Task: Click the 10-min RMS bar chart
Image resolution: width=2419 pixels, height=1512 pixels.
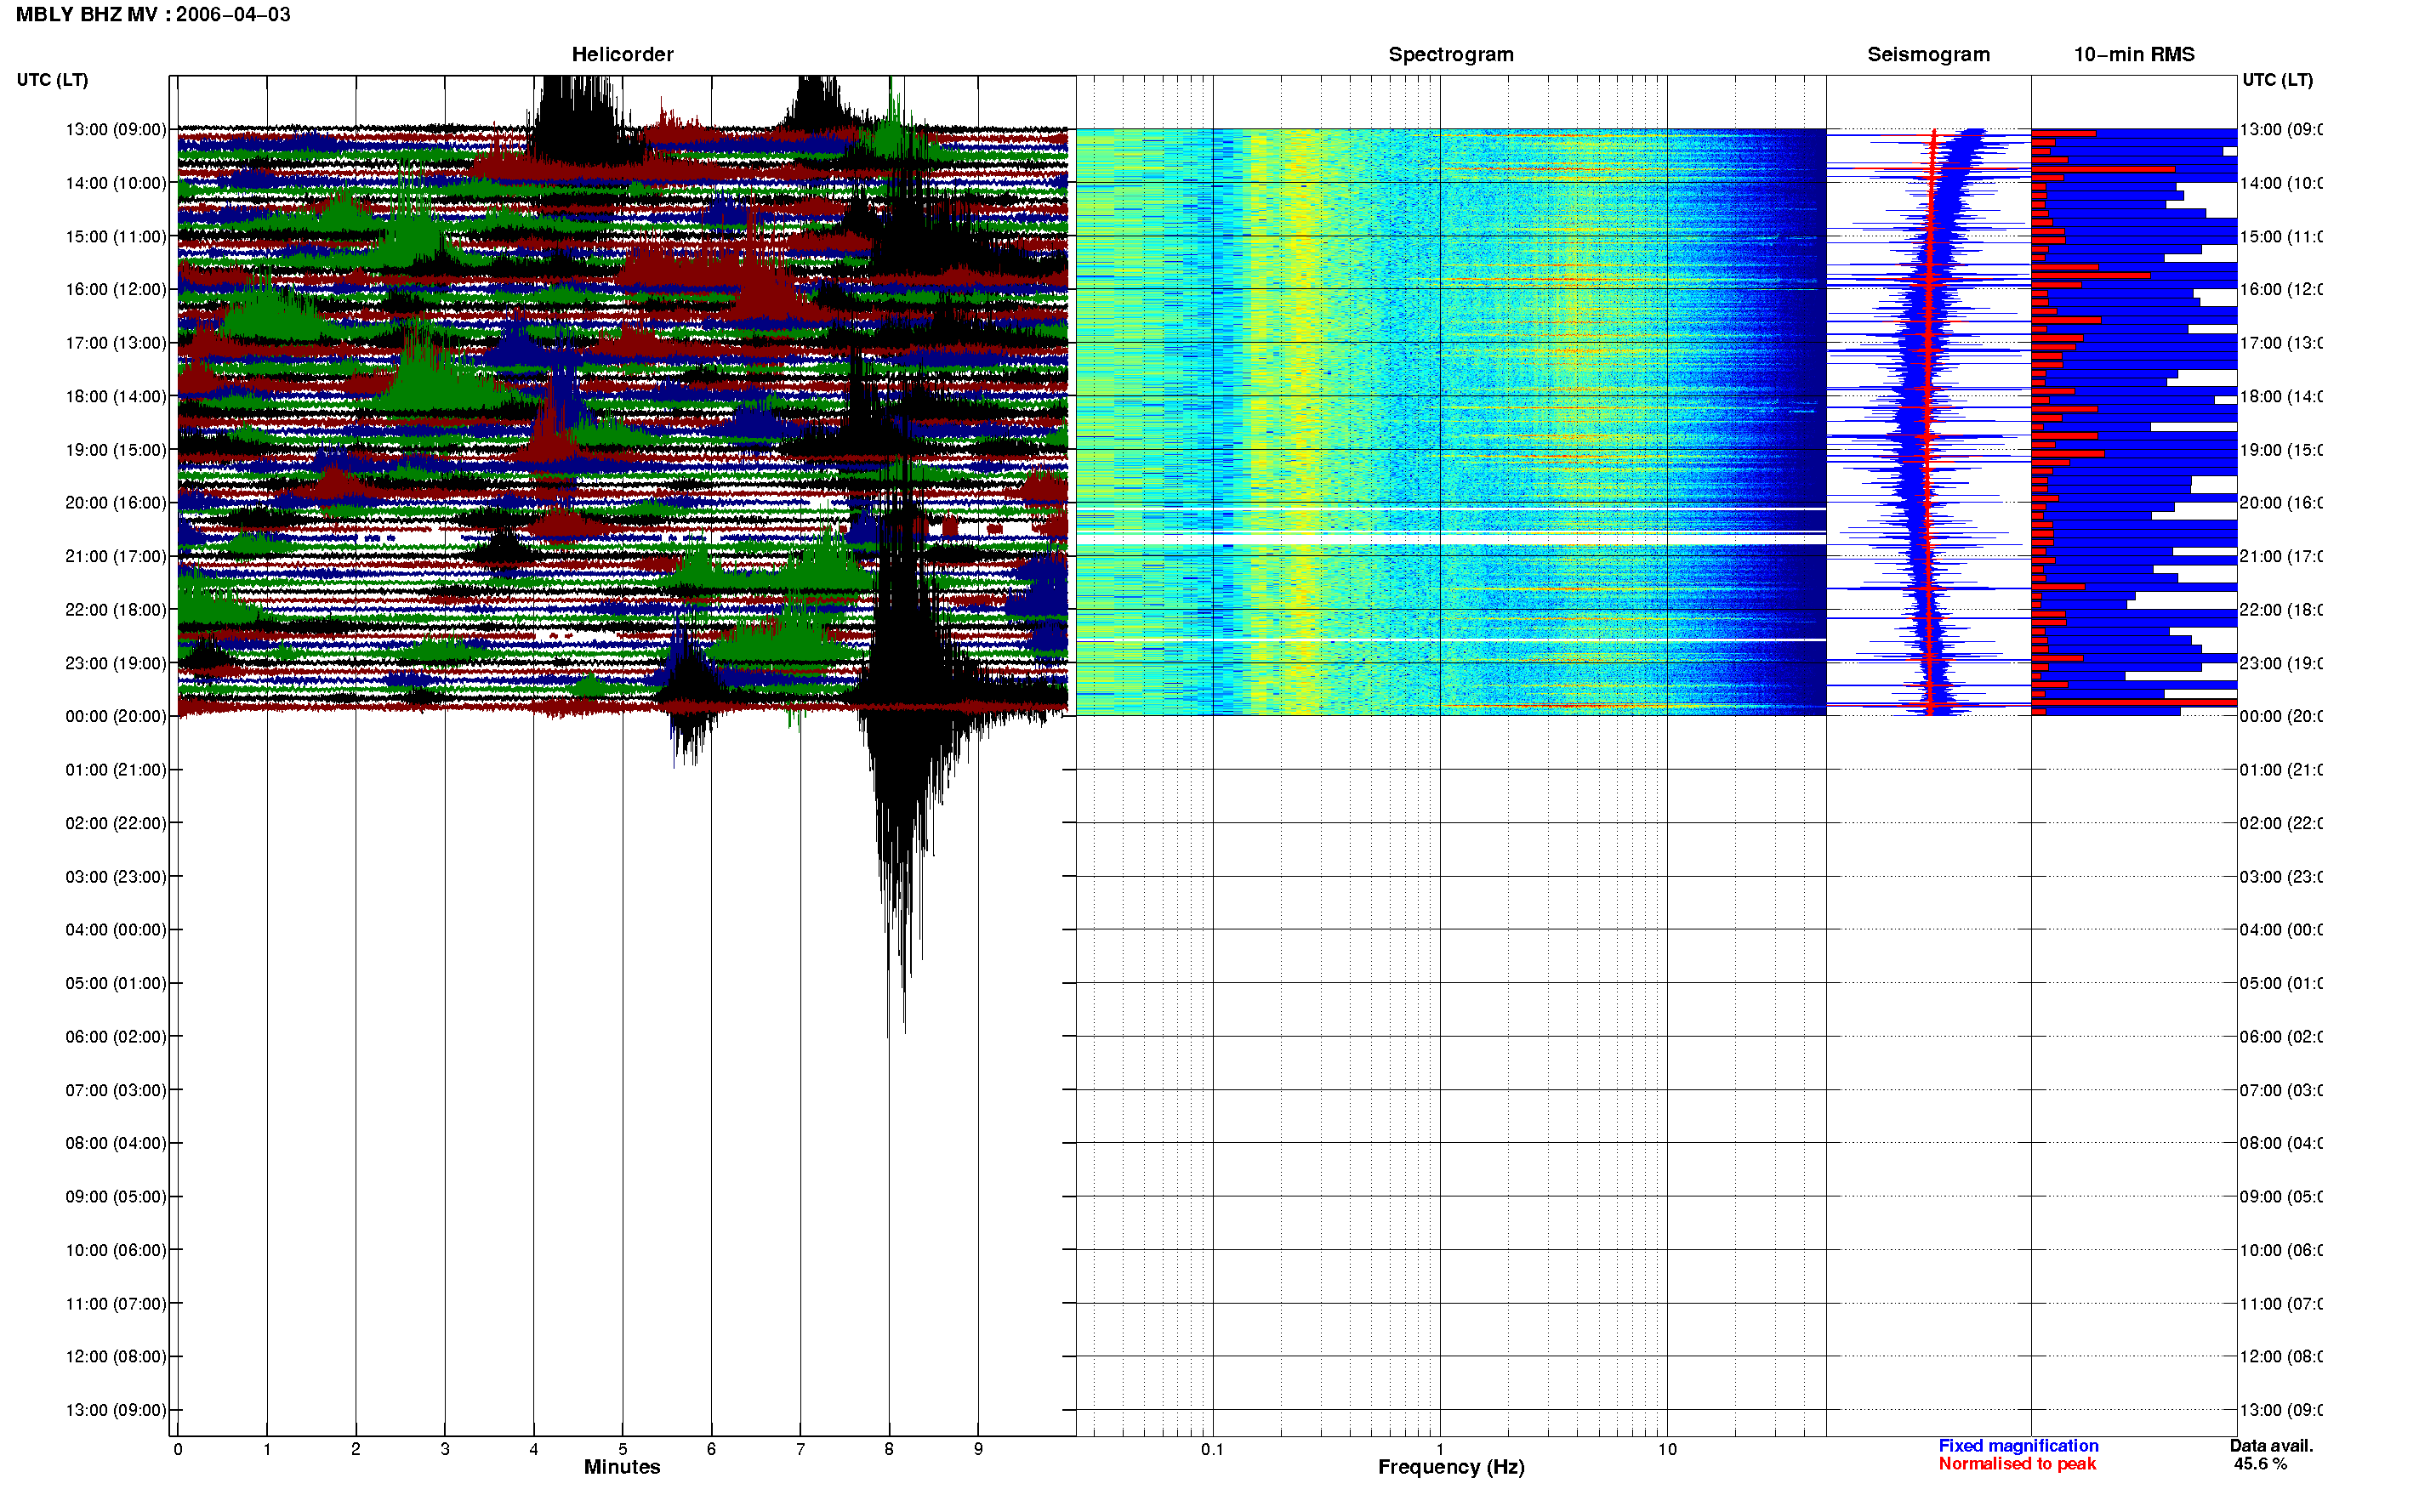Action: [x=2134, y=422]
